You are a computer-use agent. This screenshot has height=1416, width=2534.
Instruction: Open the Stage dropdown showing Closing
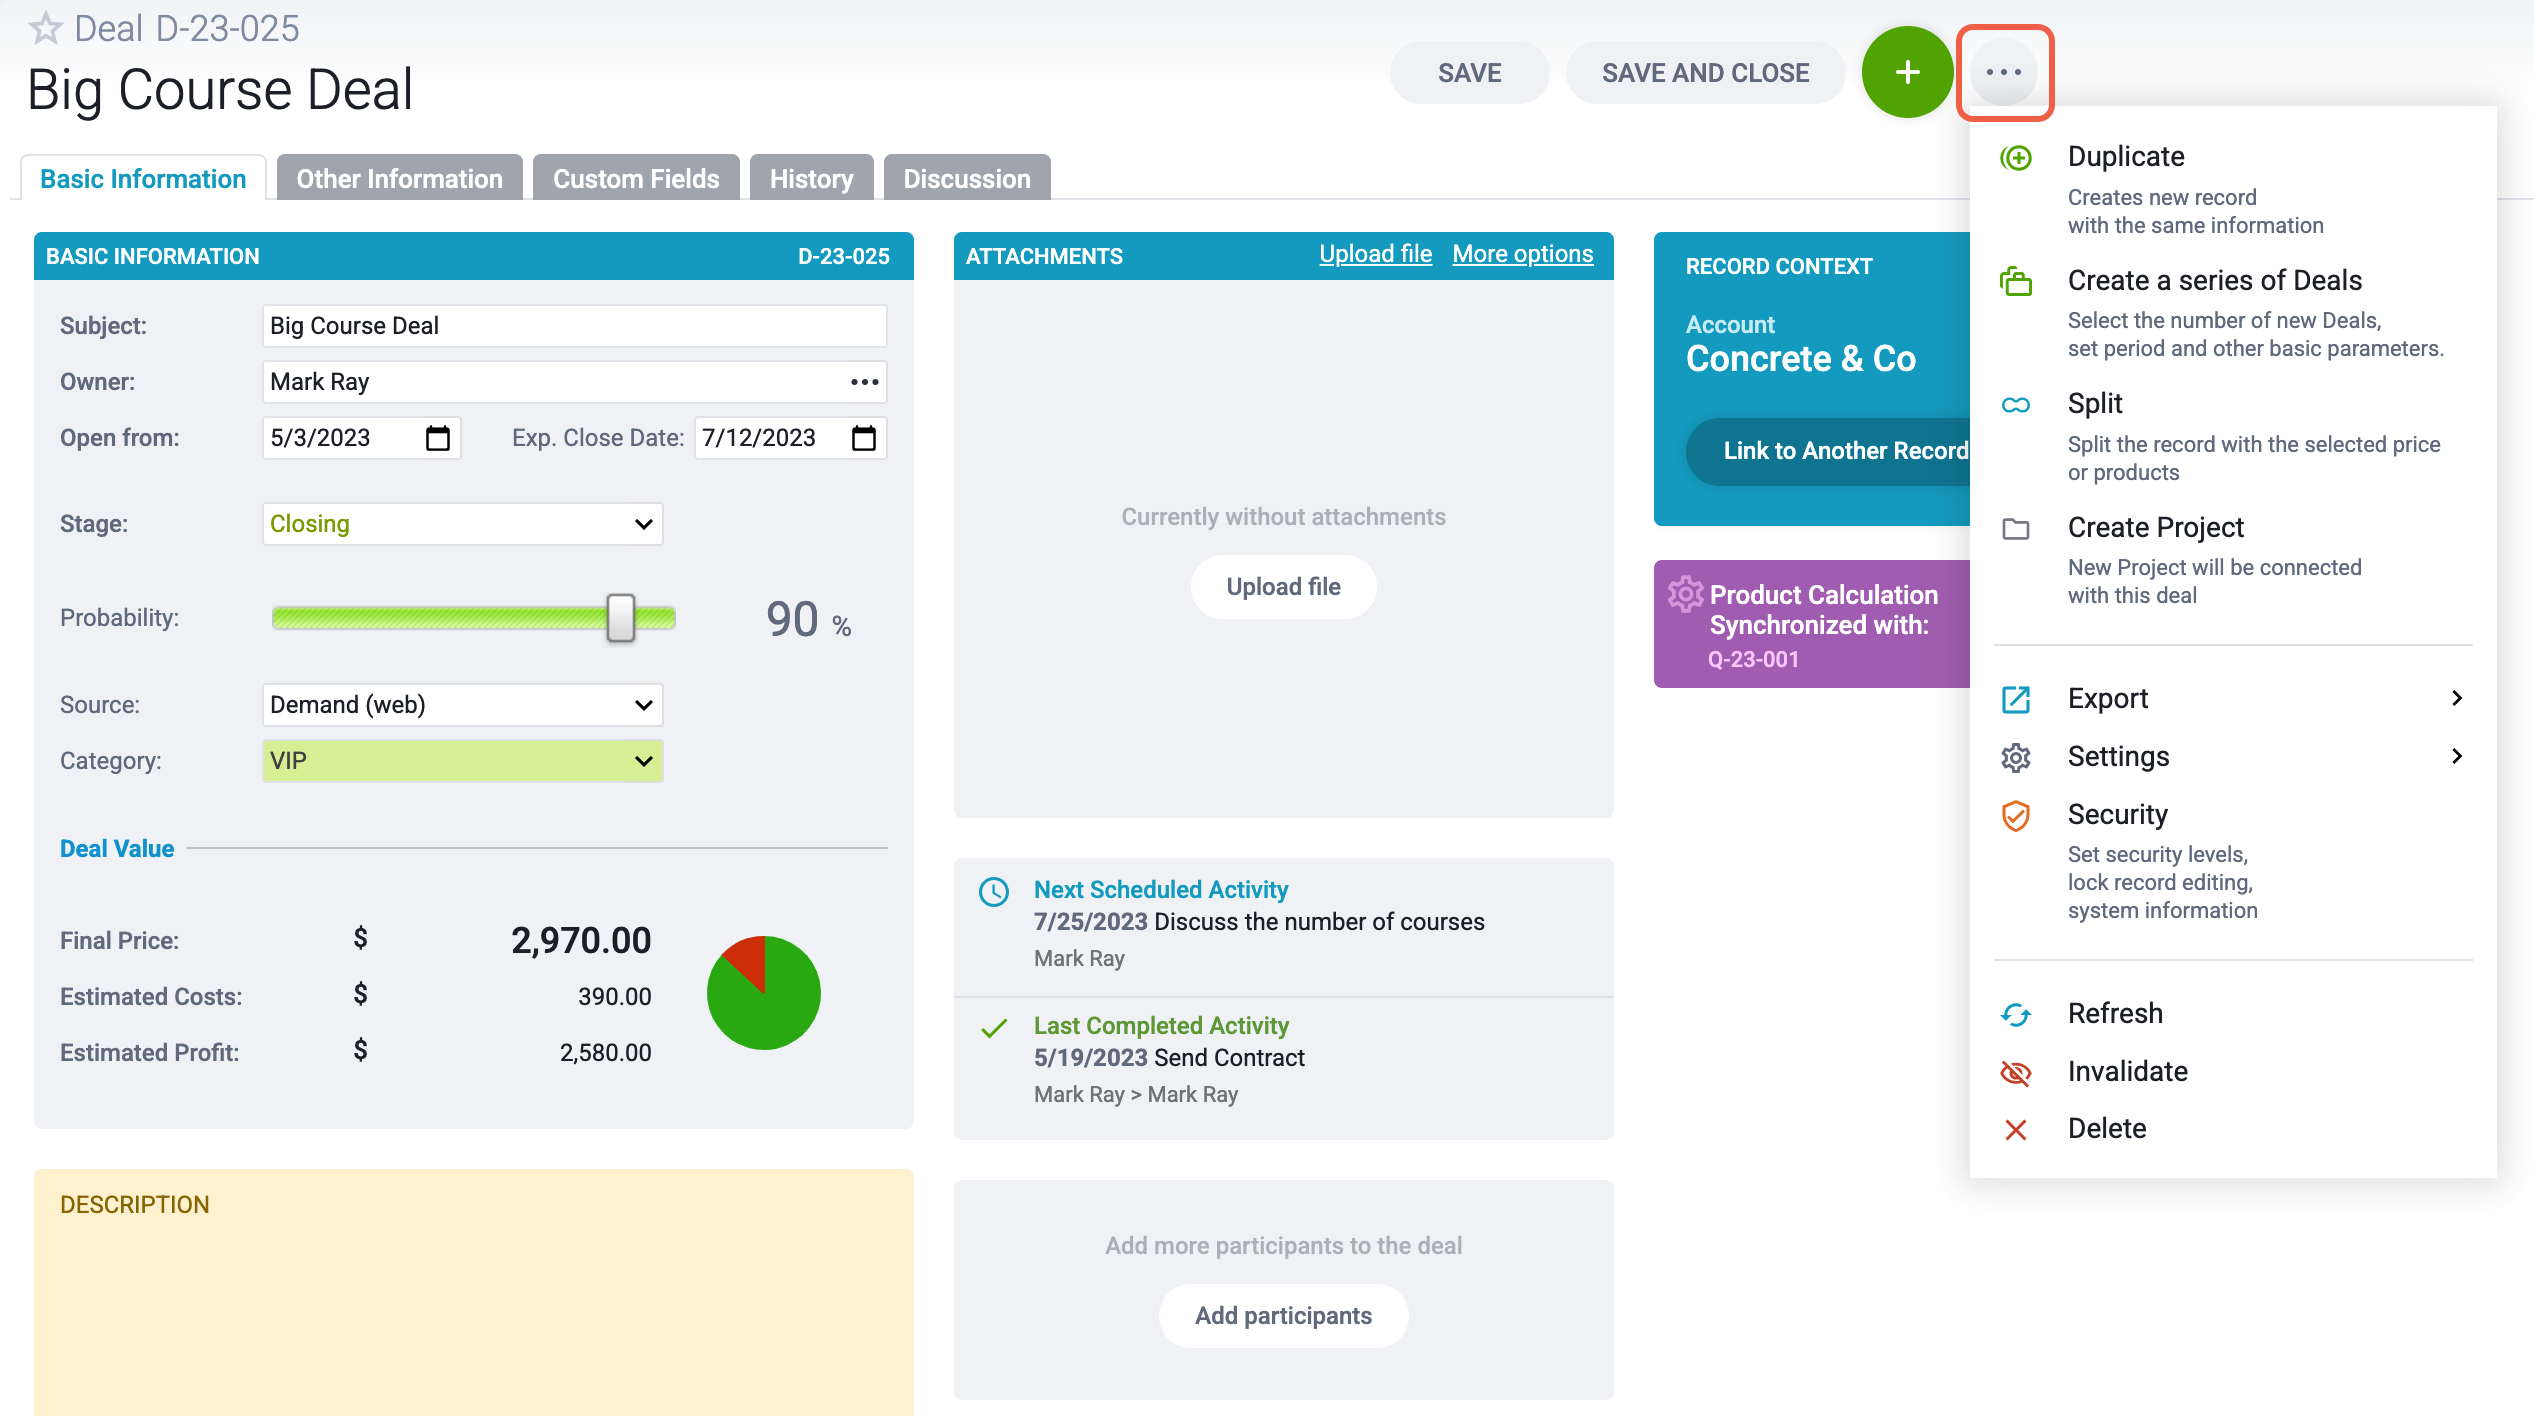tap(463, 524)
